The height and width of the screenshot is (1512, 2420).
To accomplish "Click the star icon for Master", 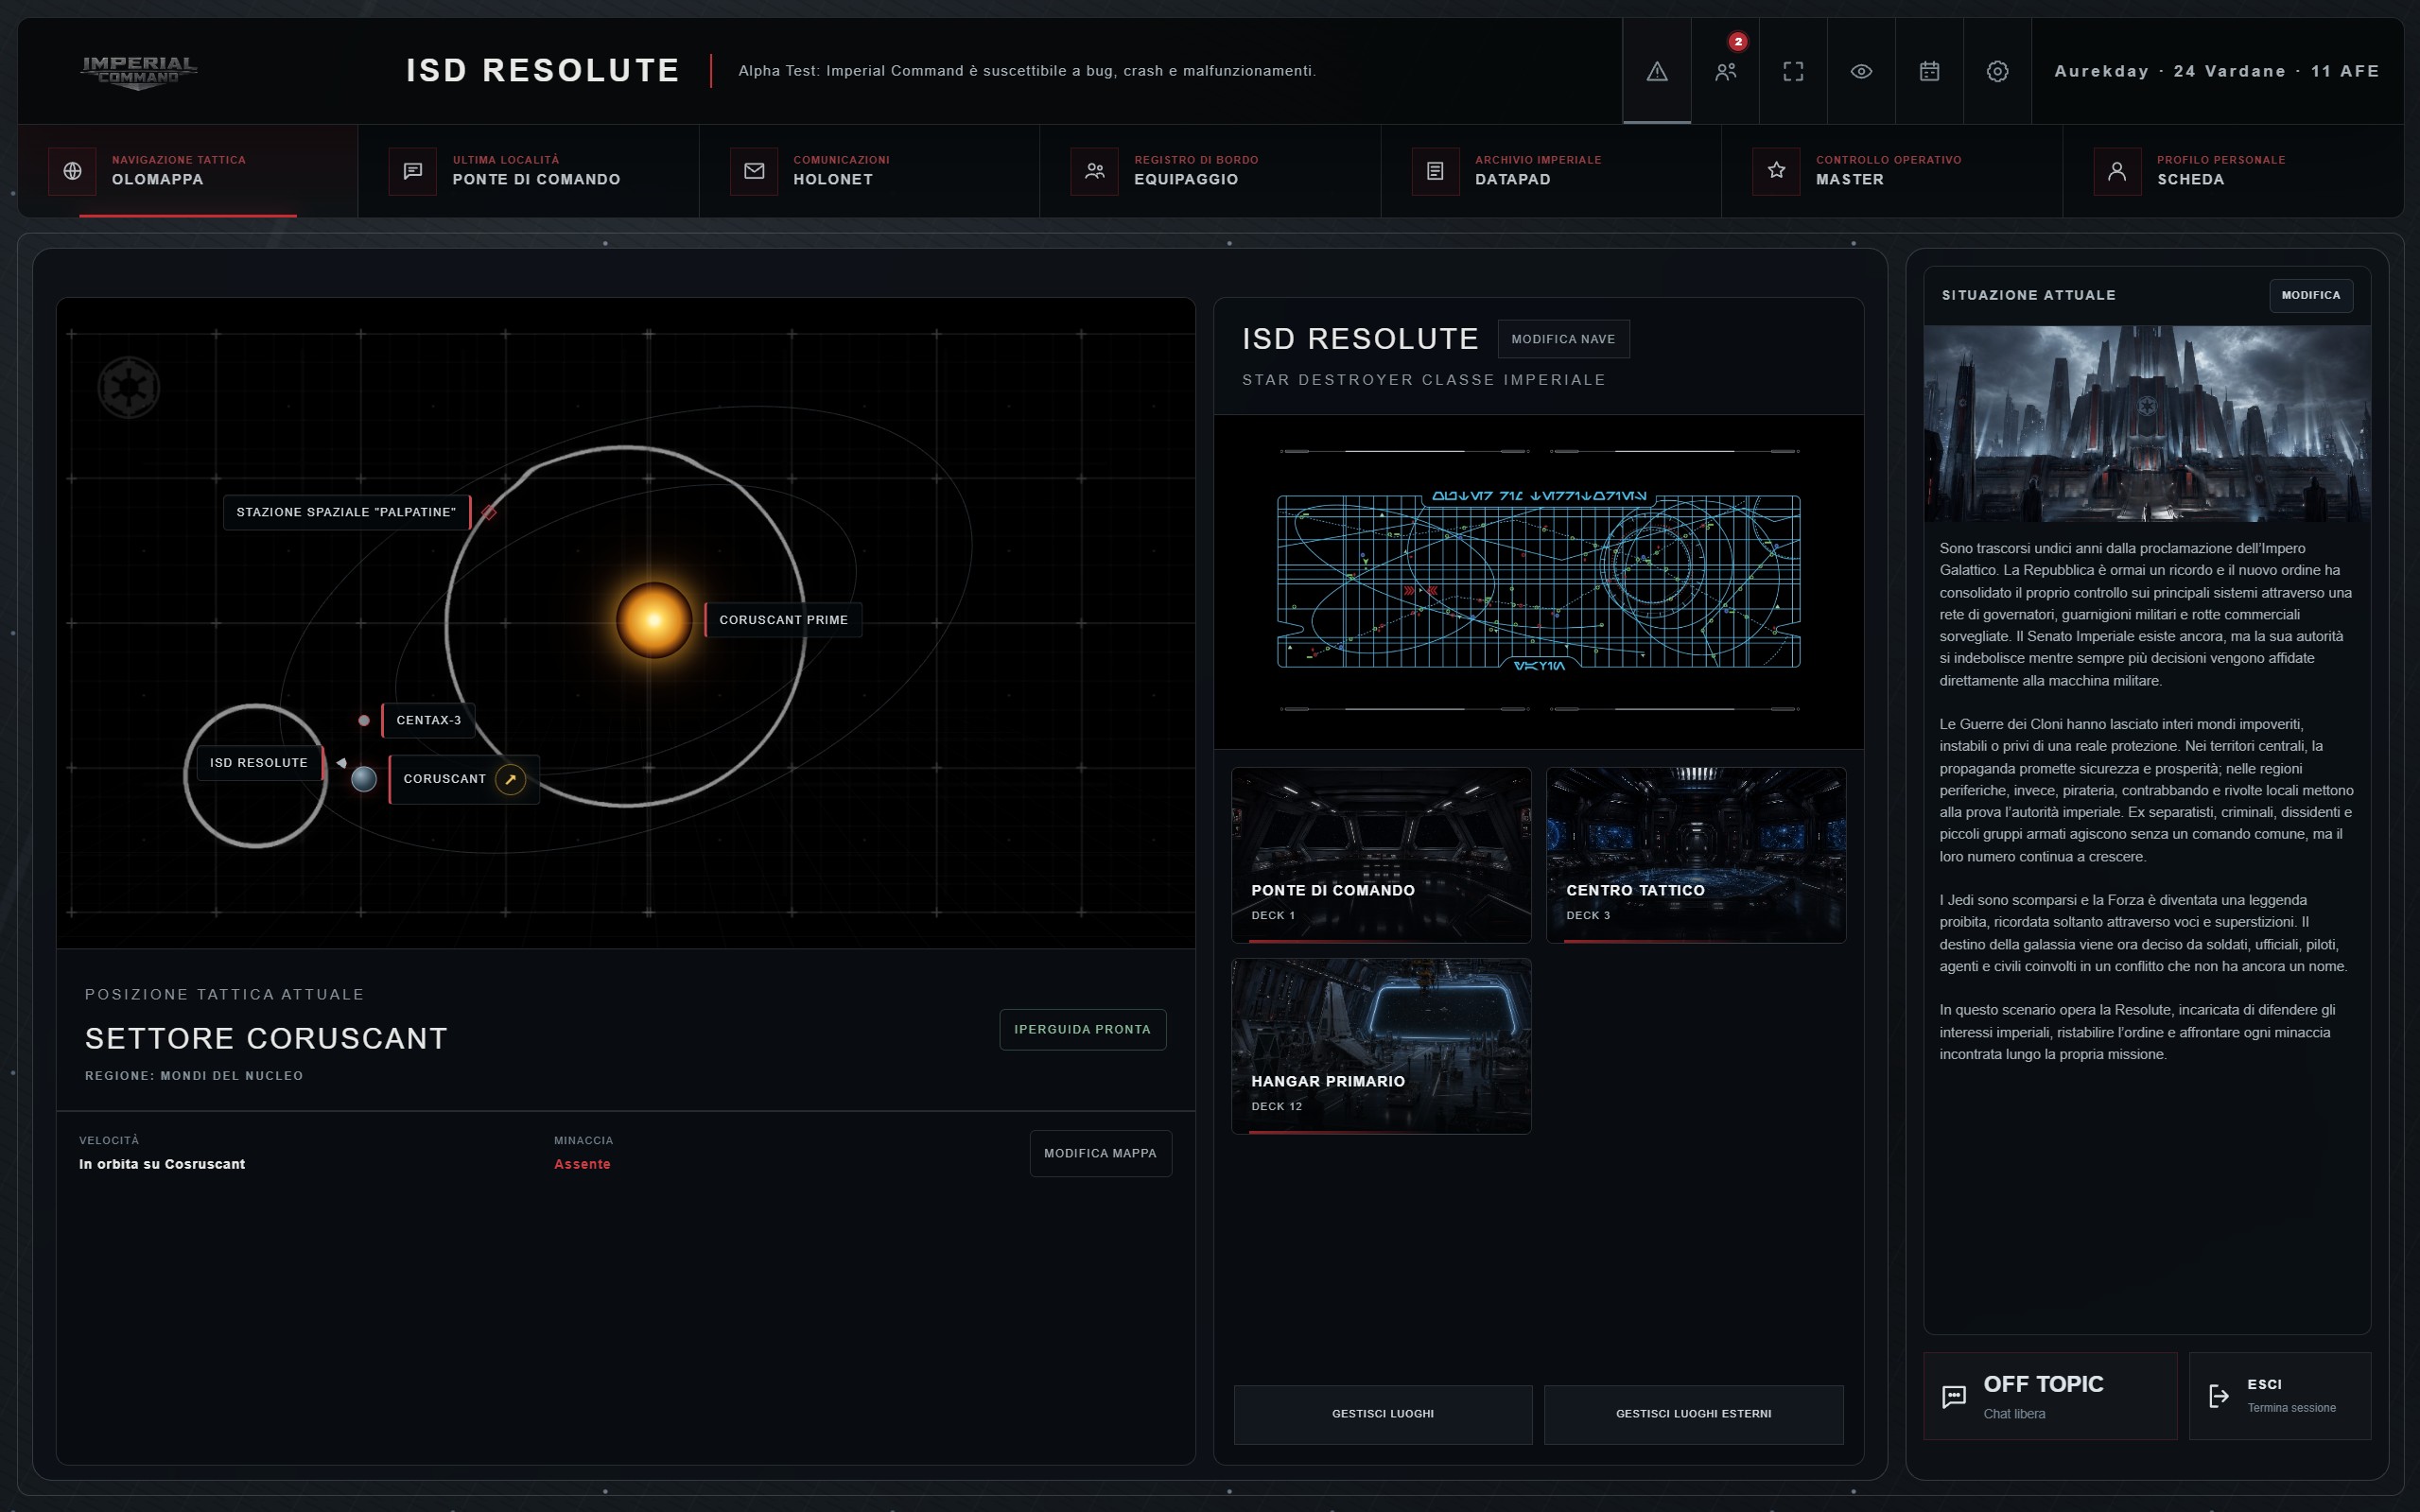I will pos(1776,171).
